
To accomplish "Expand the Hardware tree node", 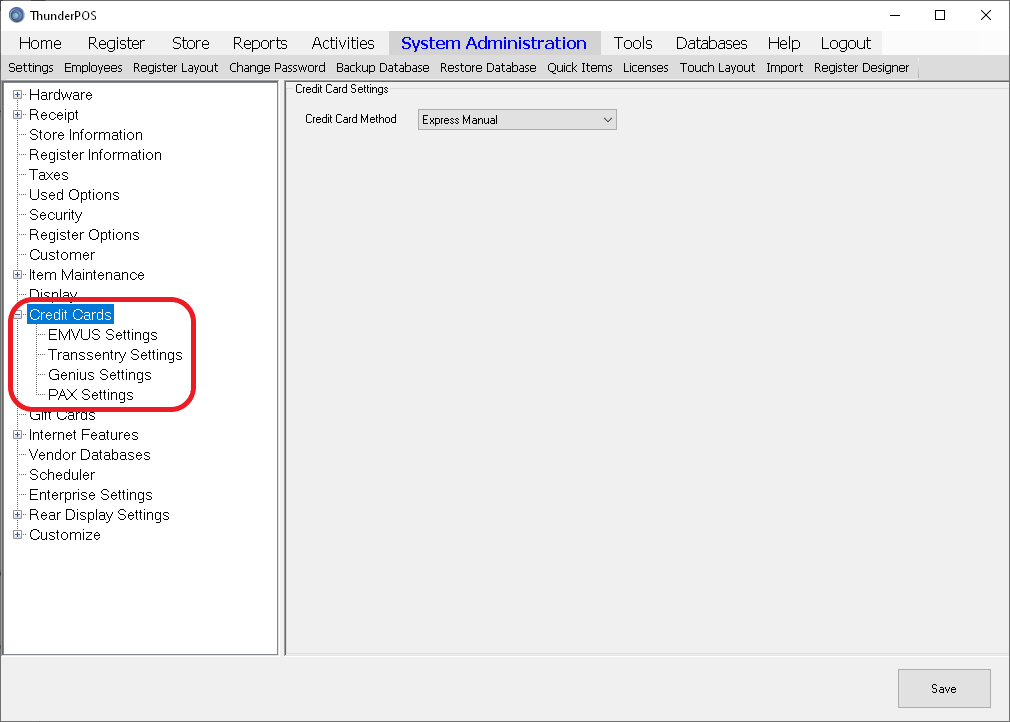I will (x=18, y=95).
